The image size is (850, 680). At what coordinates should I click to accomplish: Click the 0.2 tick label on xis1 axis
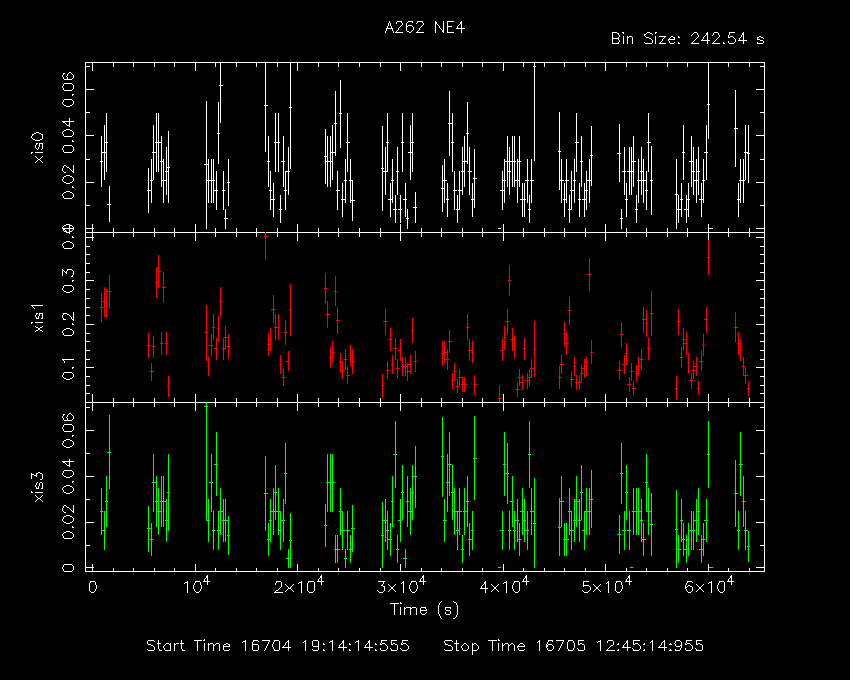coord(68,324)
